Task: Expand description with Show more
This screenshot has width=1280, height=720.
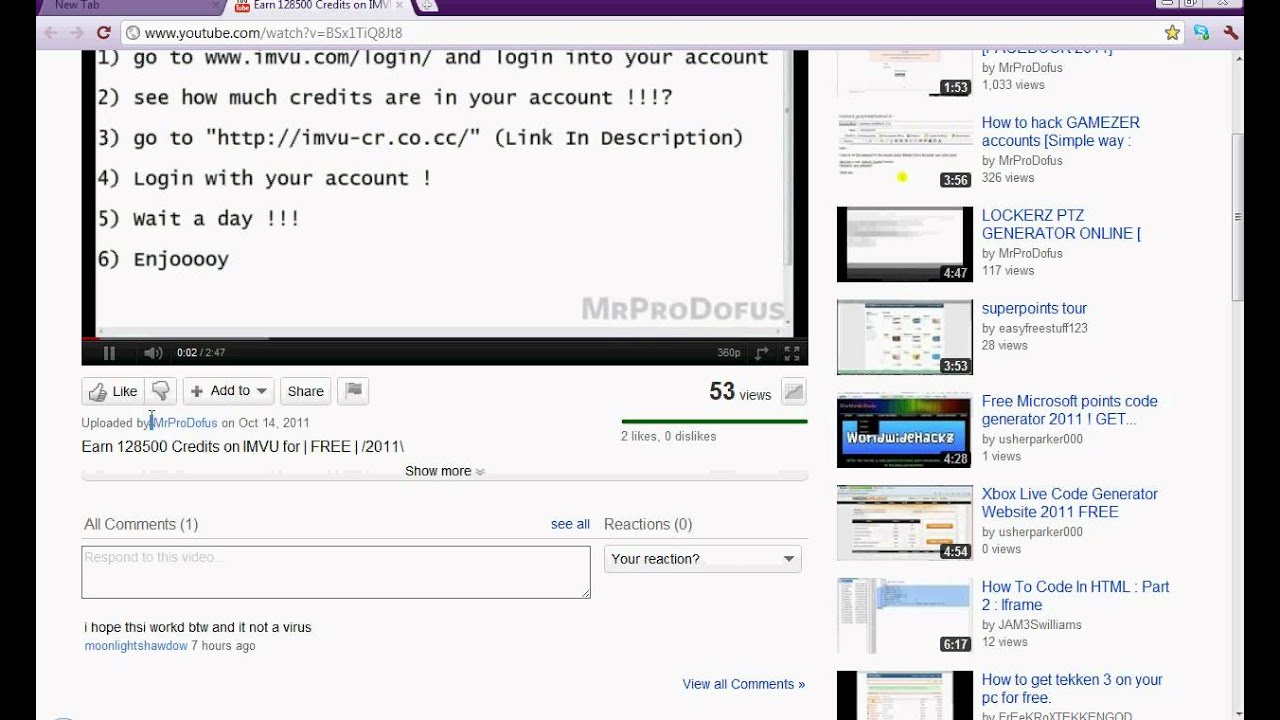Action: pyautogui.click(x=444, y=471)
